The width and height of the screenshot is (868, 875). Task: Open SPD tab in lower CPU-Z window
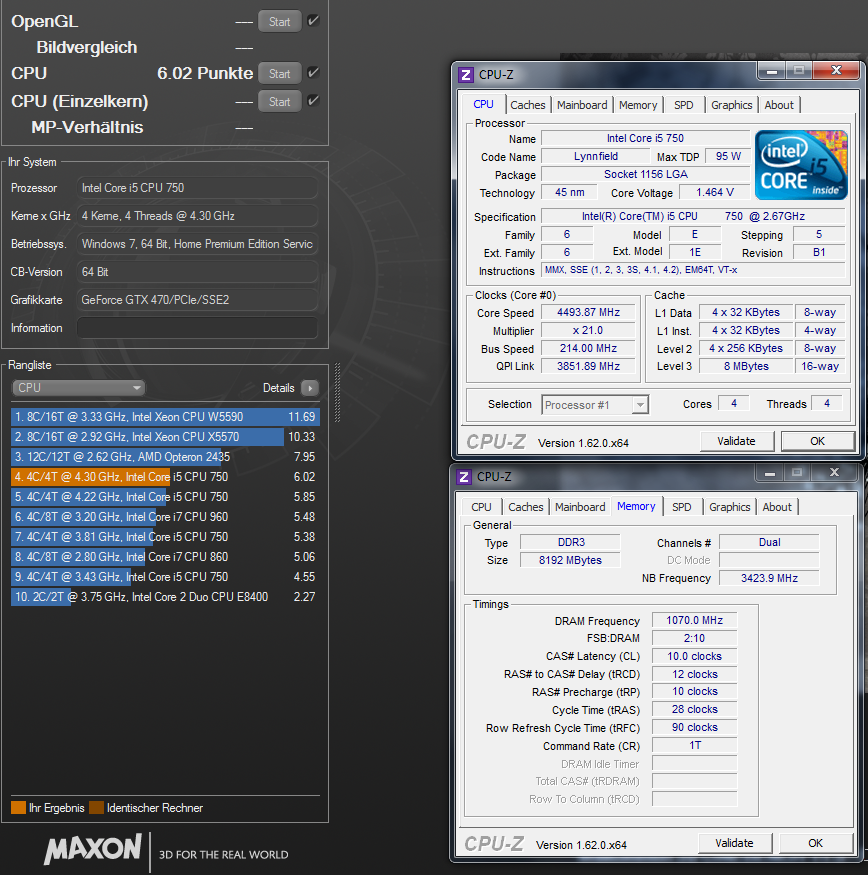[682, 507]
